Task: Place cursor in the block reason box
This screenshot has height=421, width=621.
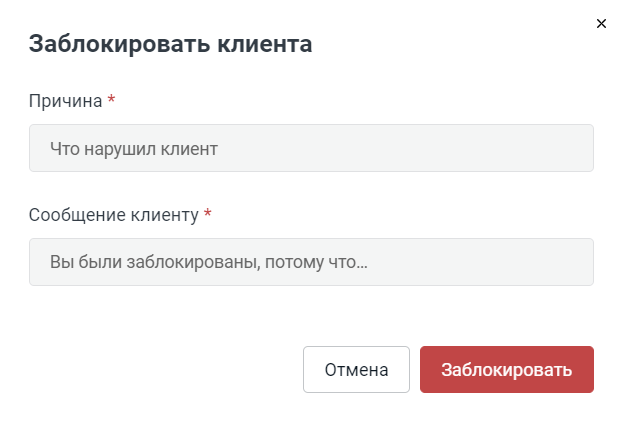Action: coord(311,148)
